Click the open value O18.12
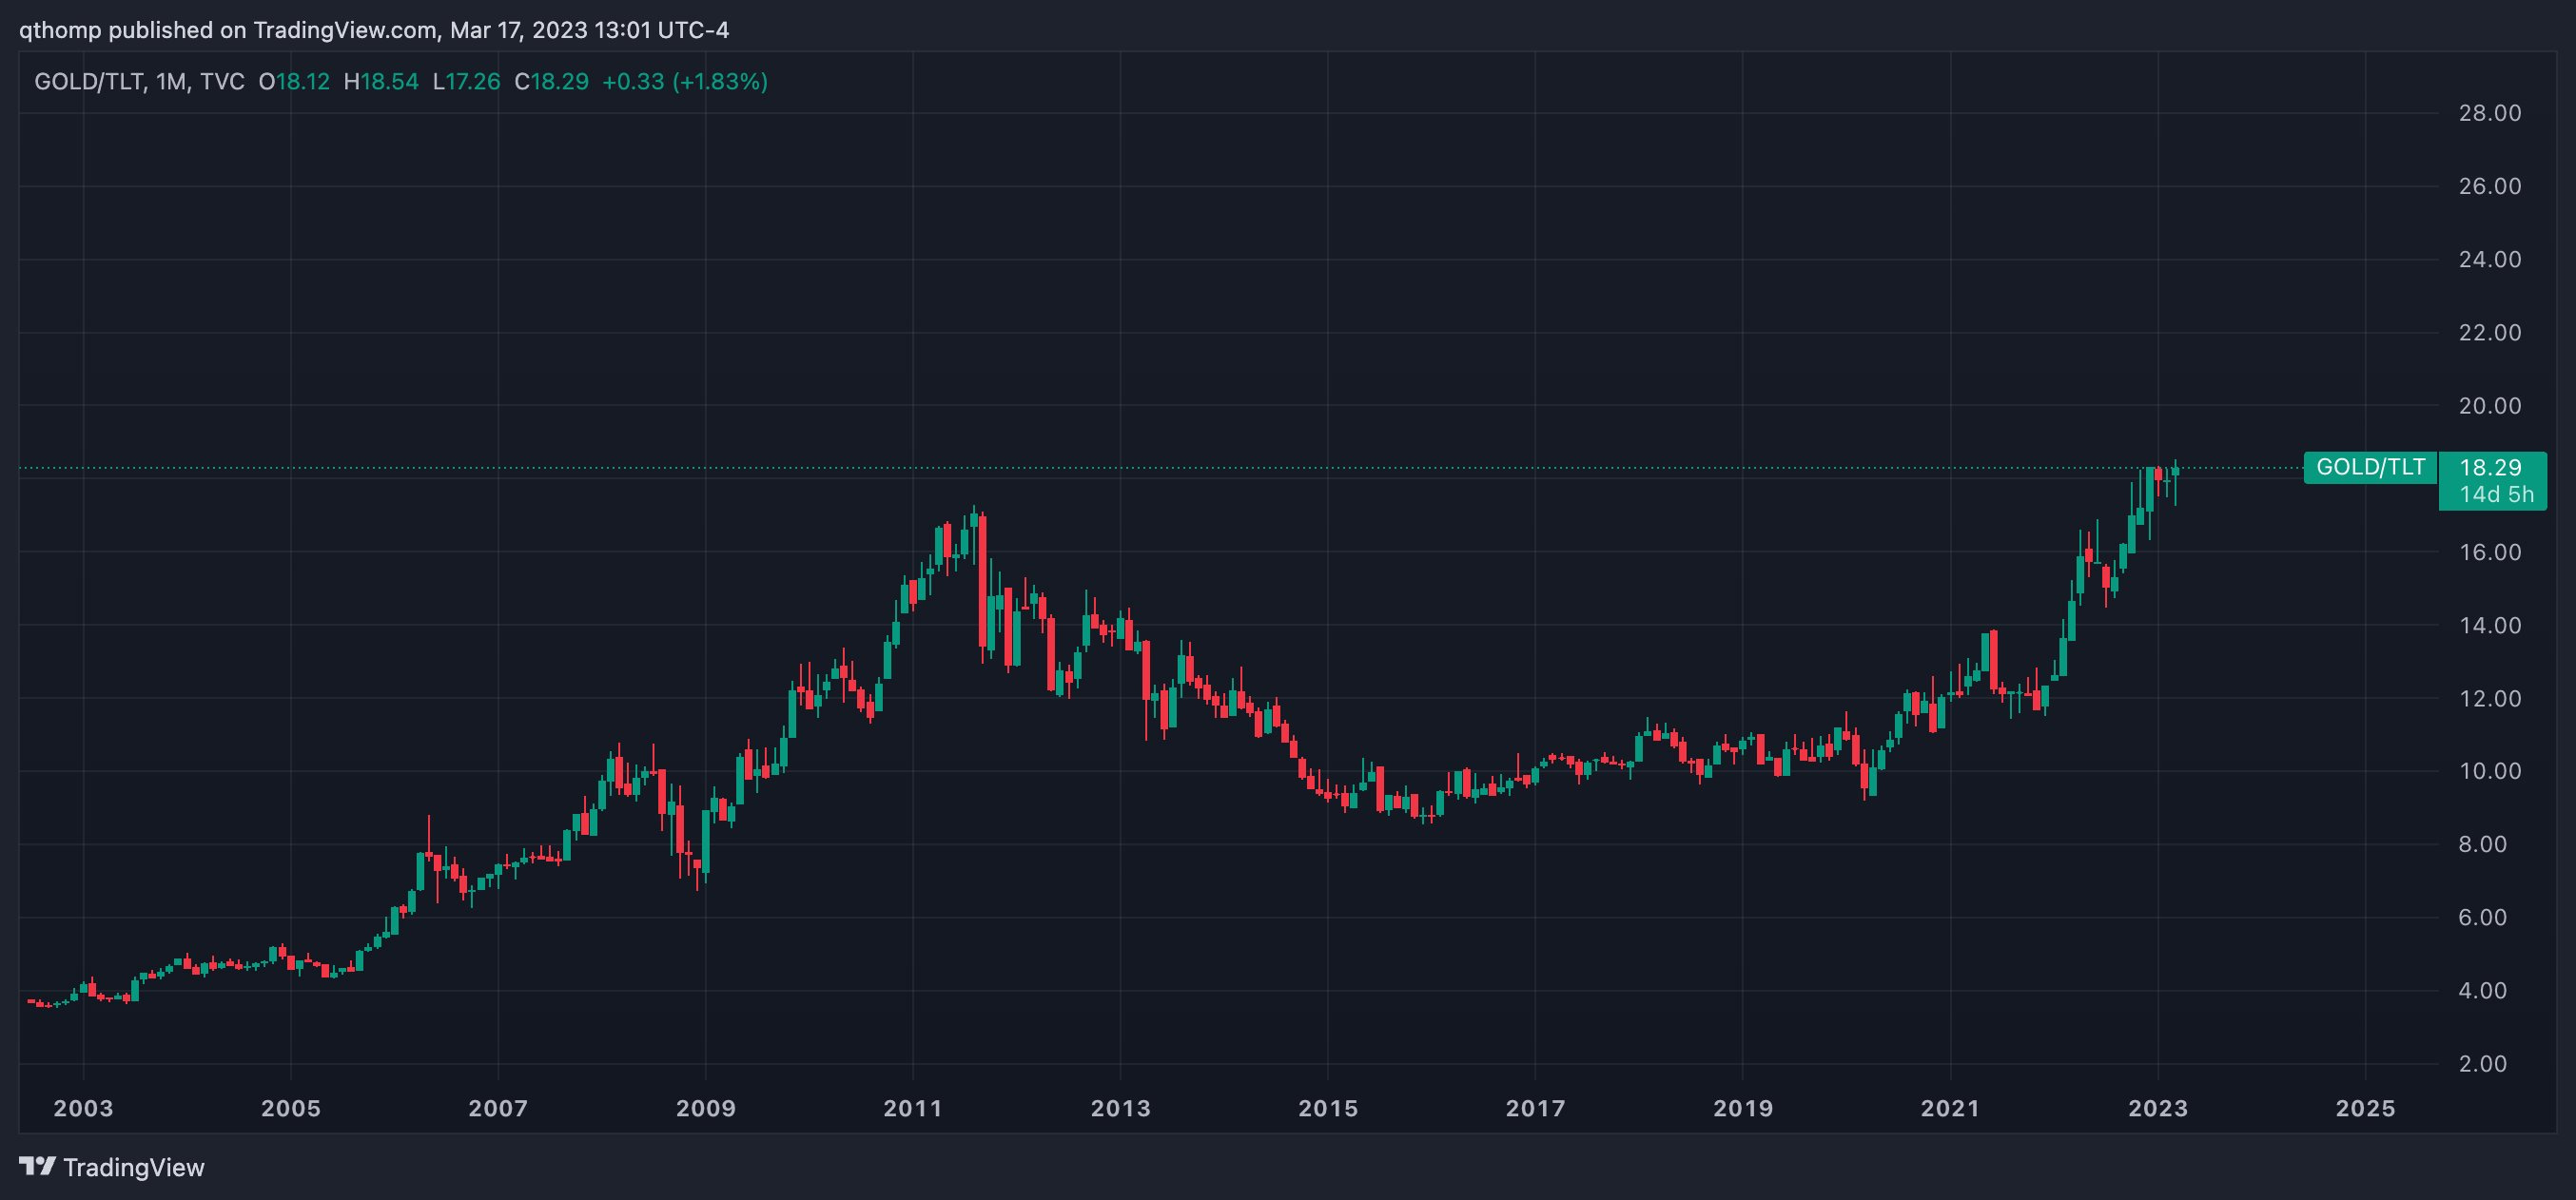2576x1200 pixels. point(294,82)
